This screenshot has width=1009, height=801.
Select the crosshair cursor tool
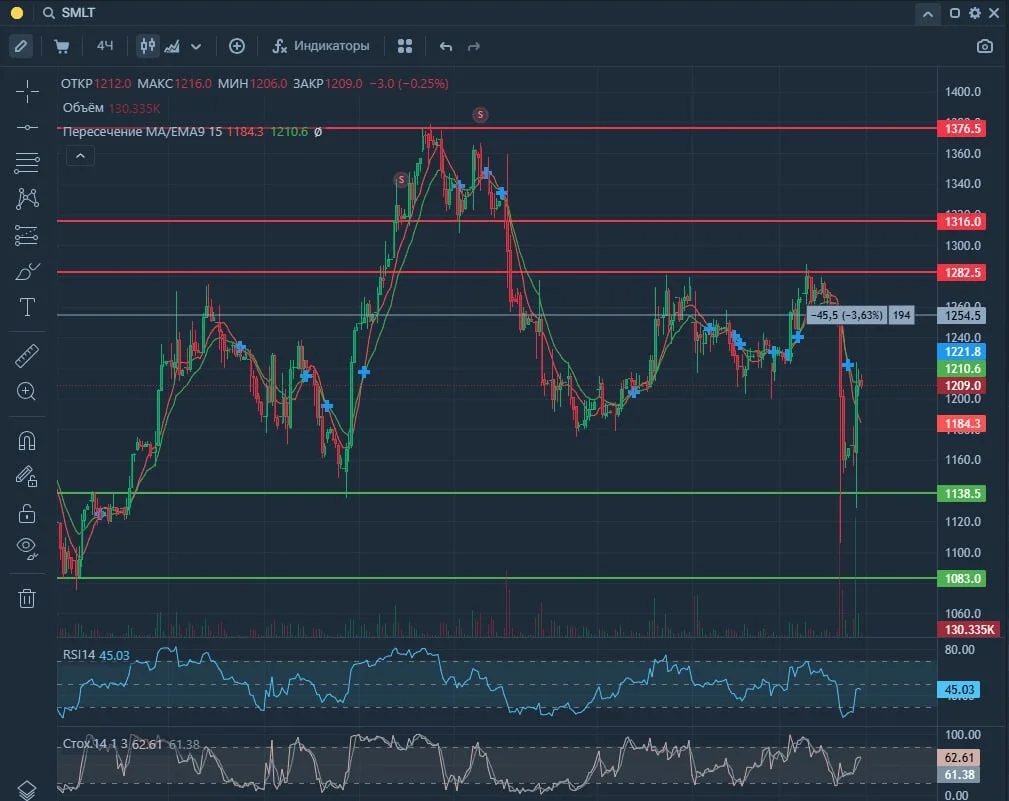point(27,91)
